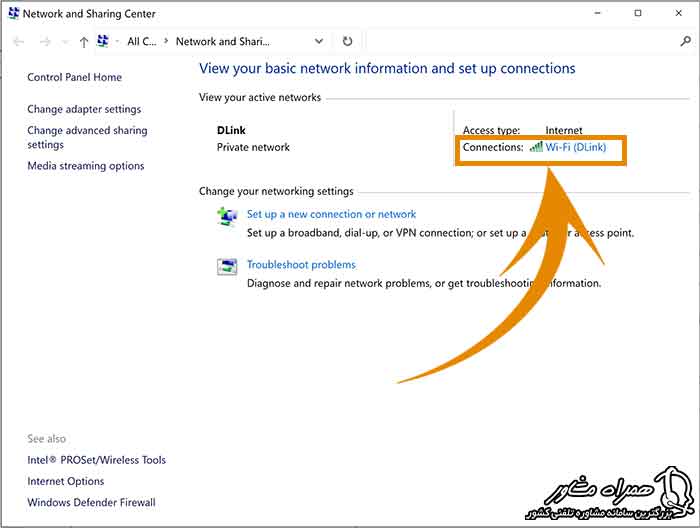This screenshot has height=528, width=700.
Task: Click the Forward navigation arrow
Action: [x=45, y=42]
